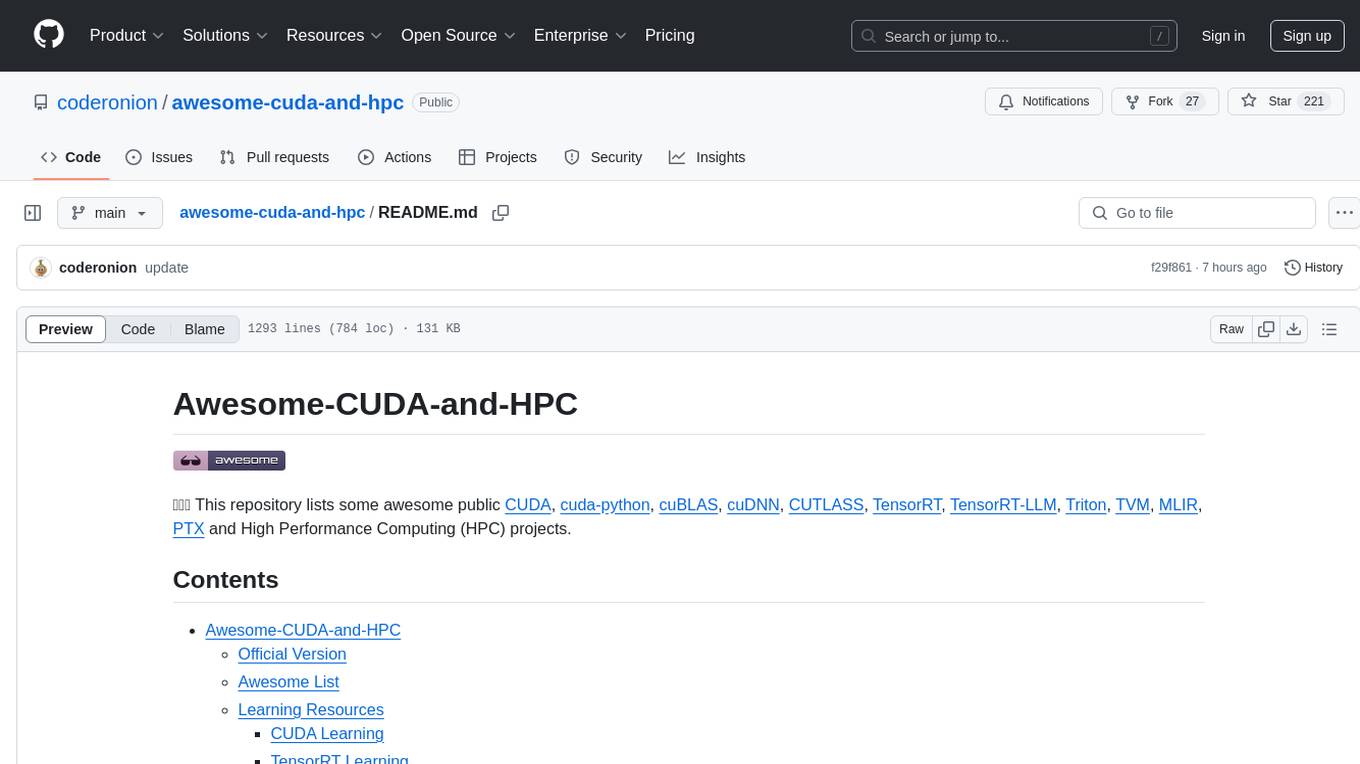The height and width of the screenshot is (764, 1360).
Task: Open the cuda-python link
Action: point(605,505)
